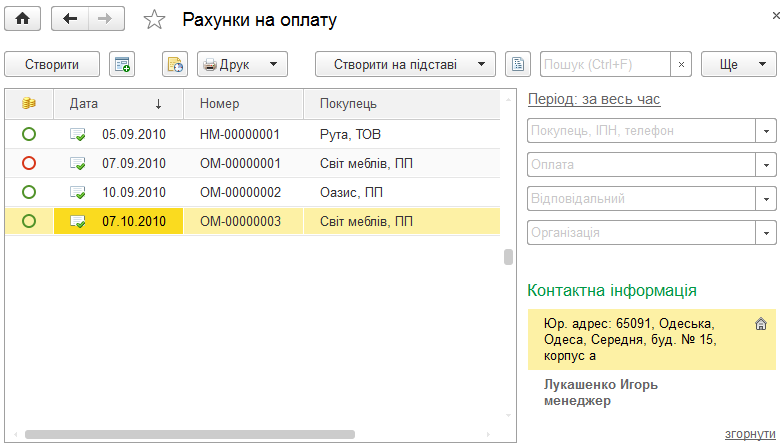Create new invoice by copying icon
This screenshot has width=783, height=448.
[x=122, y=64]
